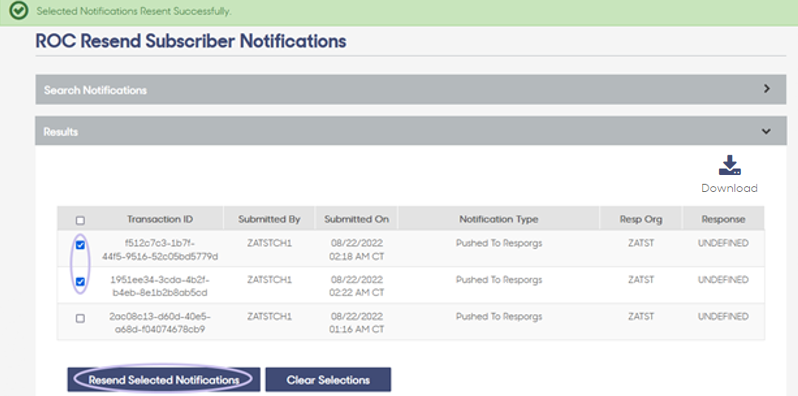798x396 pixels.
Task: Uncheck the 1951ee34 transaction checkbox
Action: (80, 281)
